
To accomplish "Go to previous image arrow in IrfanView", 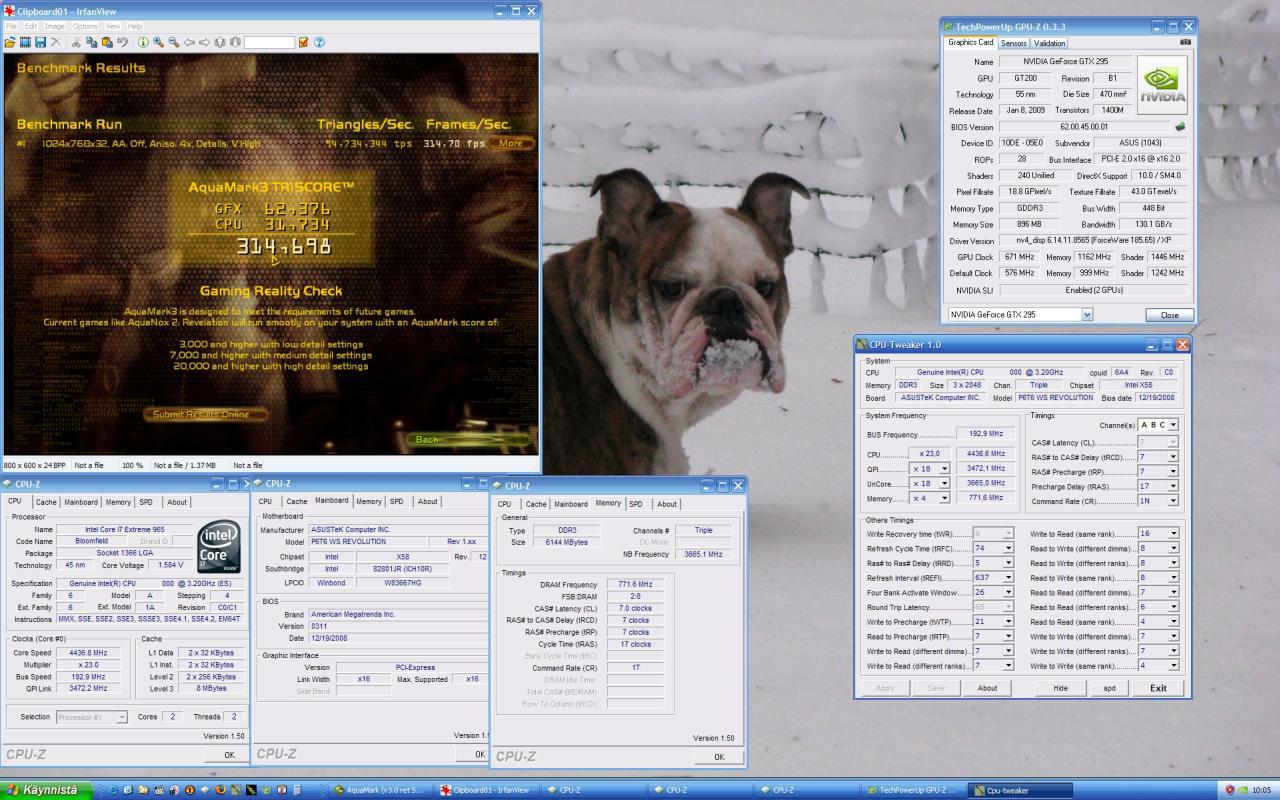I will [x=189, y=42].
